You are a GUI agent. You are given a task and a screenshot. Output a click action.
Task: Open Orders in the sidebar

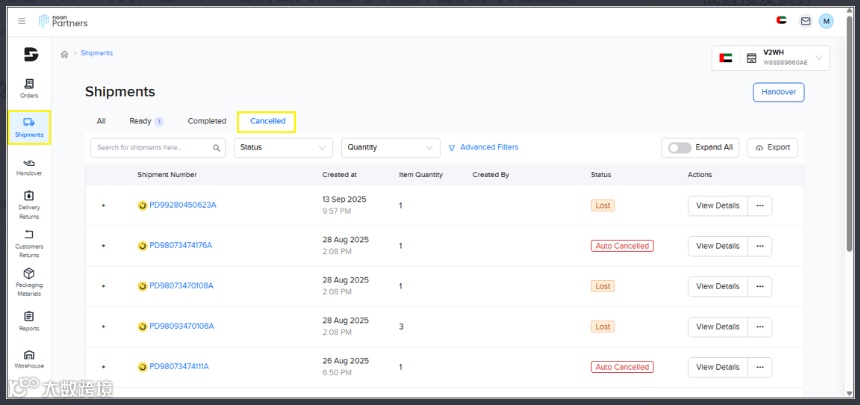[x=29, y=88]
